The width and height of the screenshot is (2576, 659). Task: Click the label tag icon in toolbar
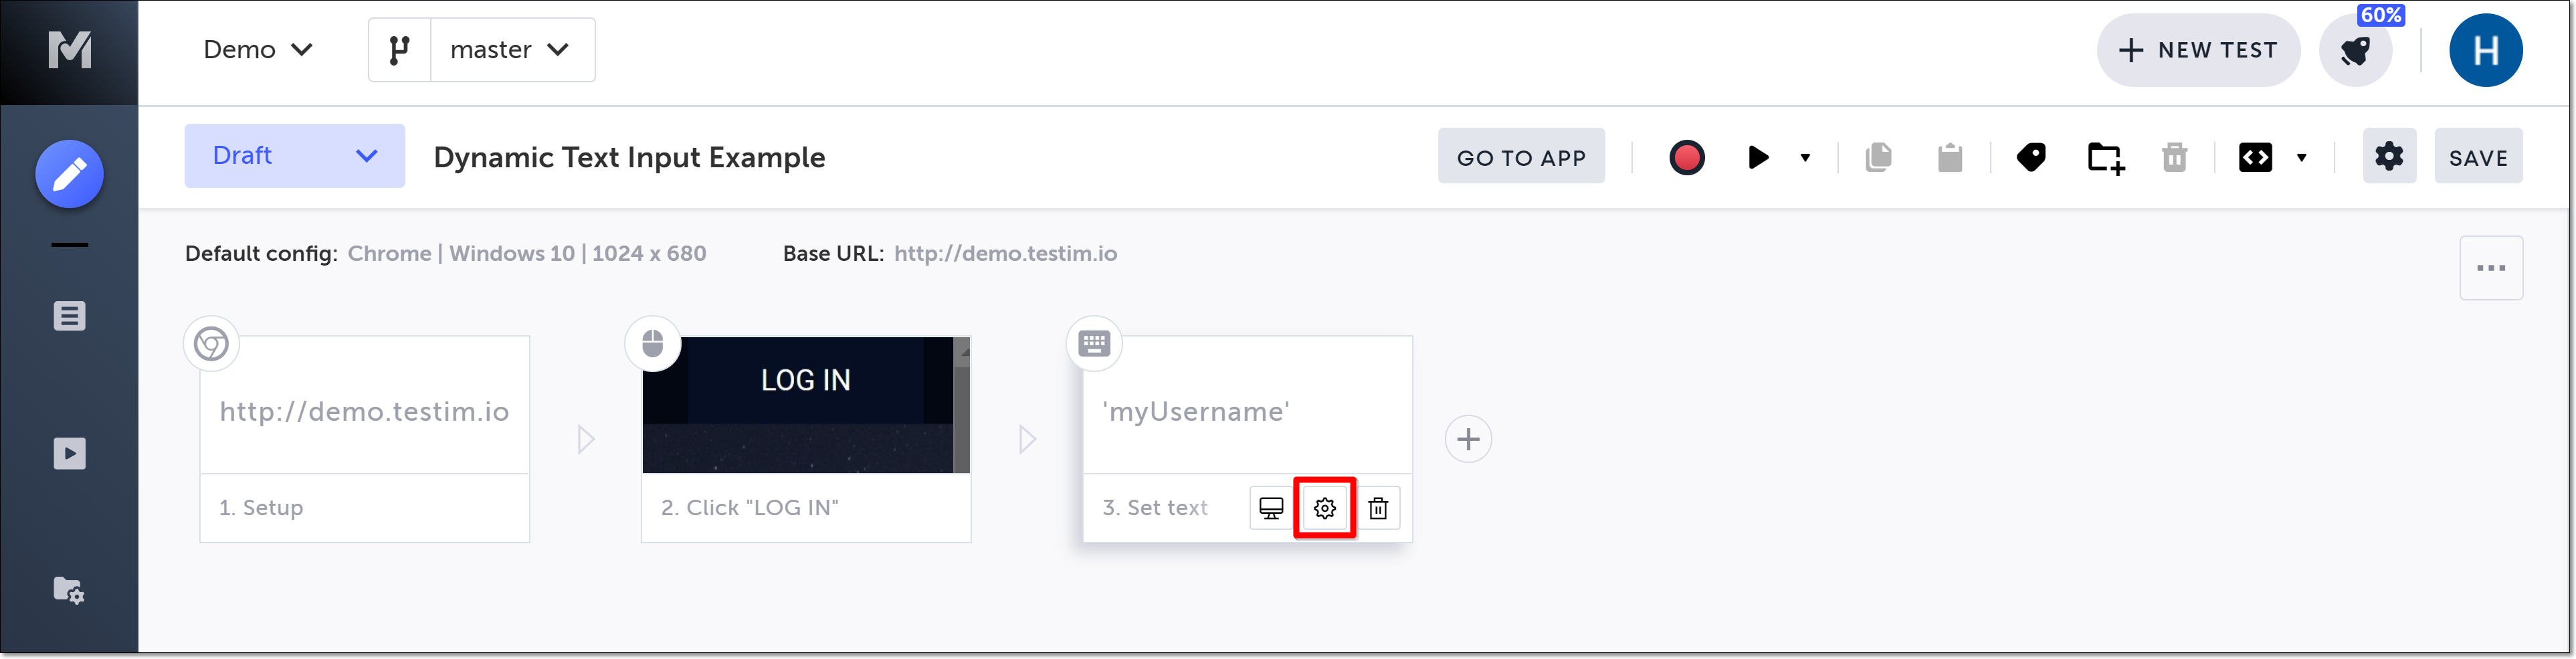pyautogui.click(x=2031, y=157)
